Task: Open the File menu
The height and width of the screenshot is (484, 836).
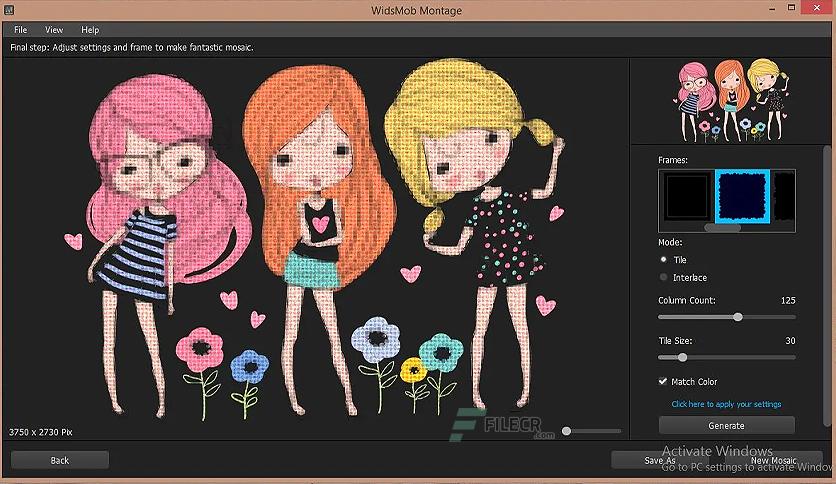Action: pos(20,30)
